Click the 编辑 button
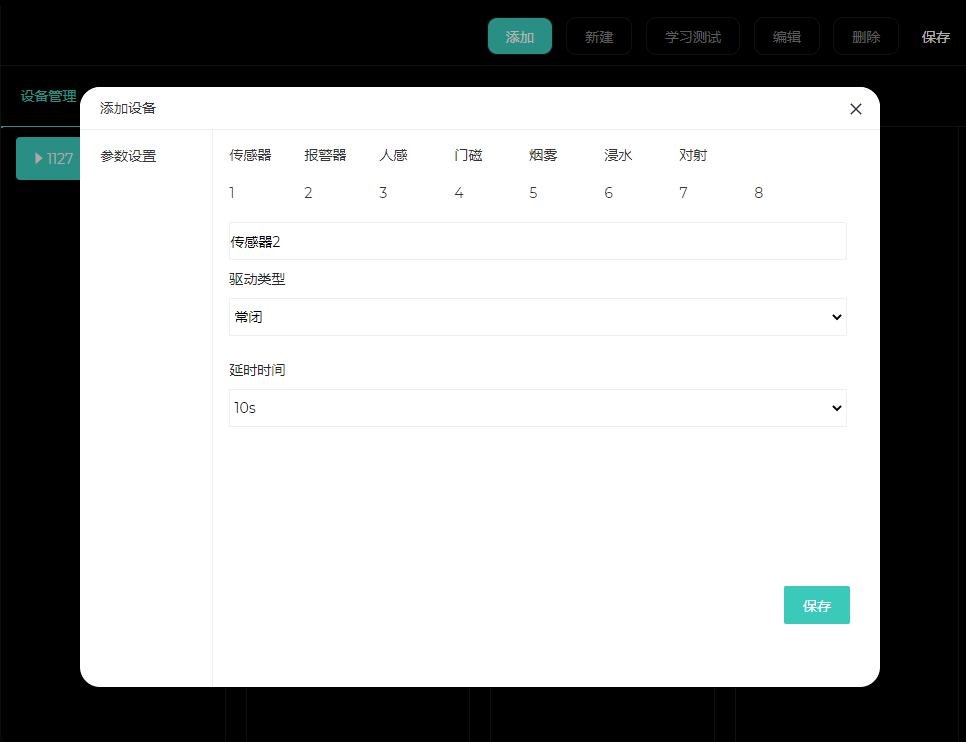Viewport: 966px width, 742px height. [x=786, y=36]
